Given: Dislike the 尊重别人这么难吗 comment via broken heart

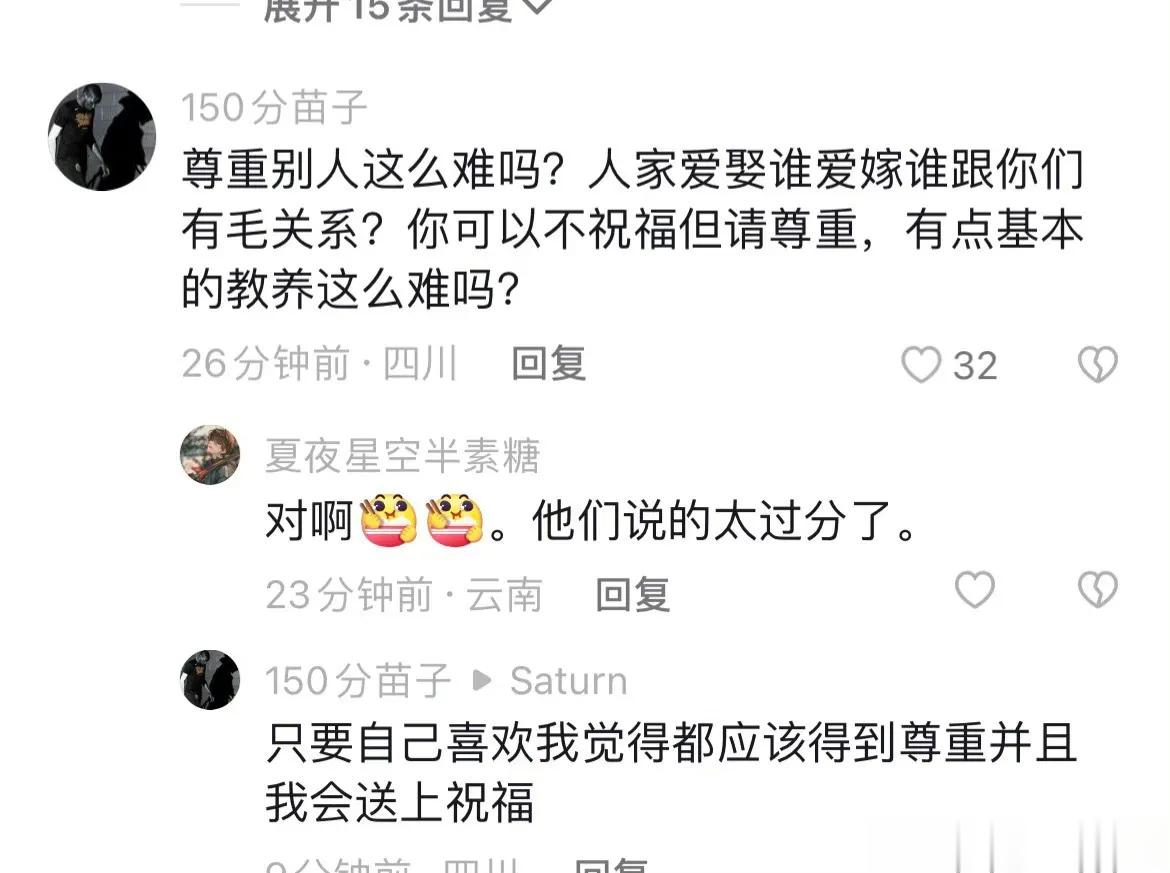Looking at the screenshot, I should pyautogui.click(x=1098, y=365).
